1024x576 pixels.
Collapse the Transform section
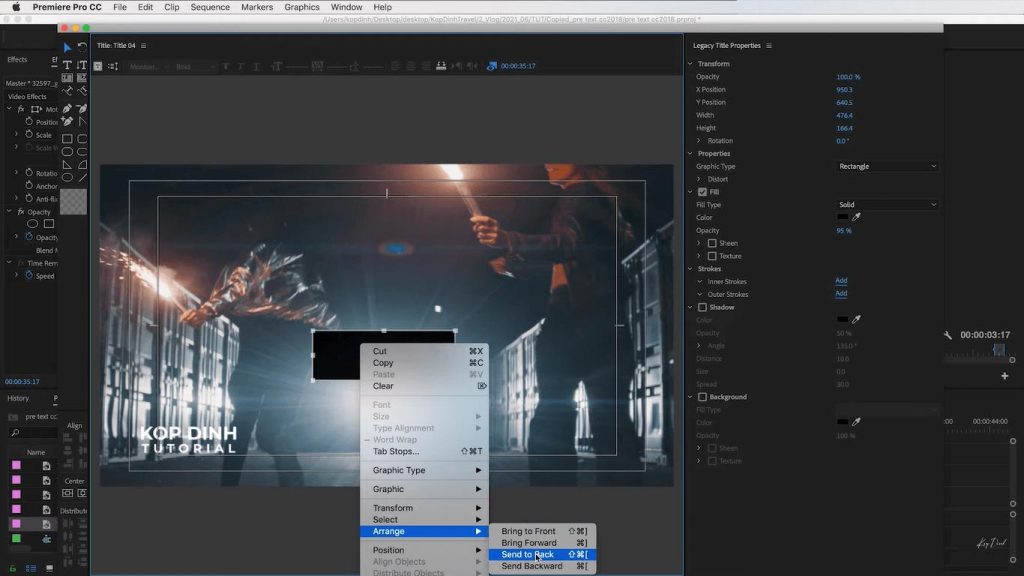tap(690, 64)
